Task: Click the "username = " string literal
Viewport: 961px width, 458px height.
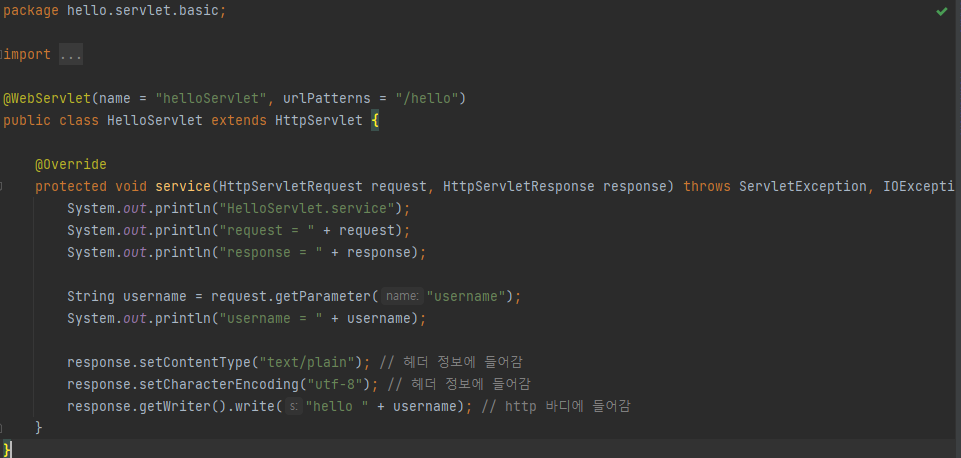Action: pyautogui.click(x=272, y=319)
